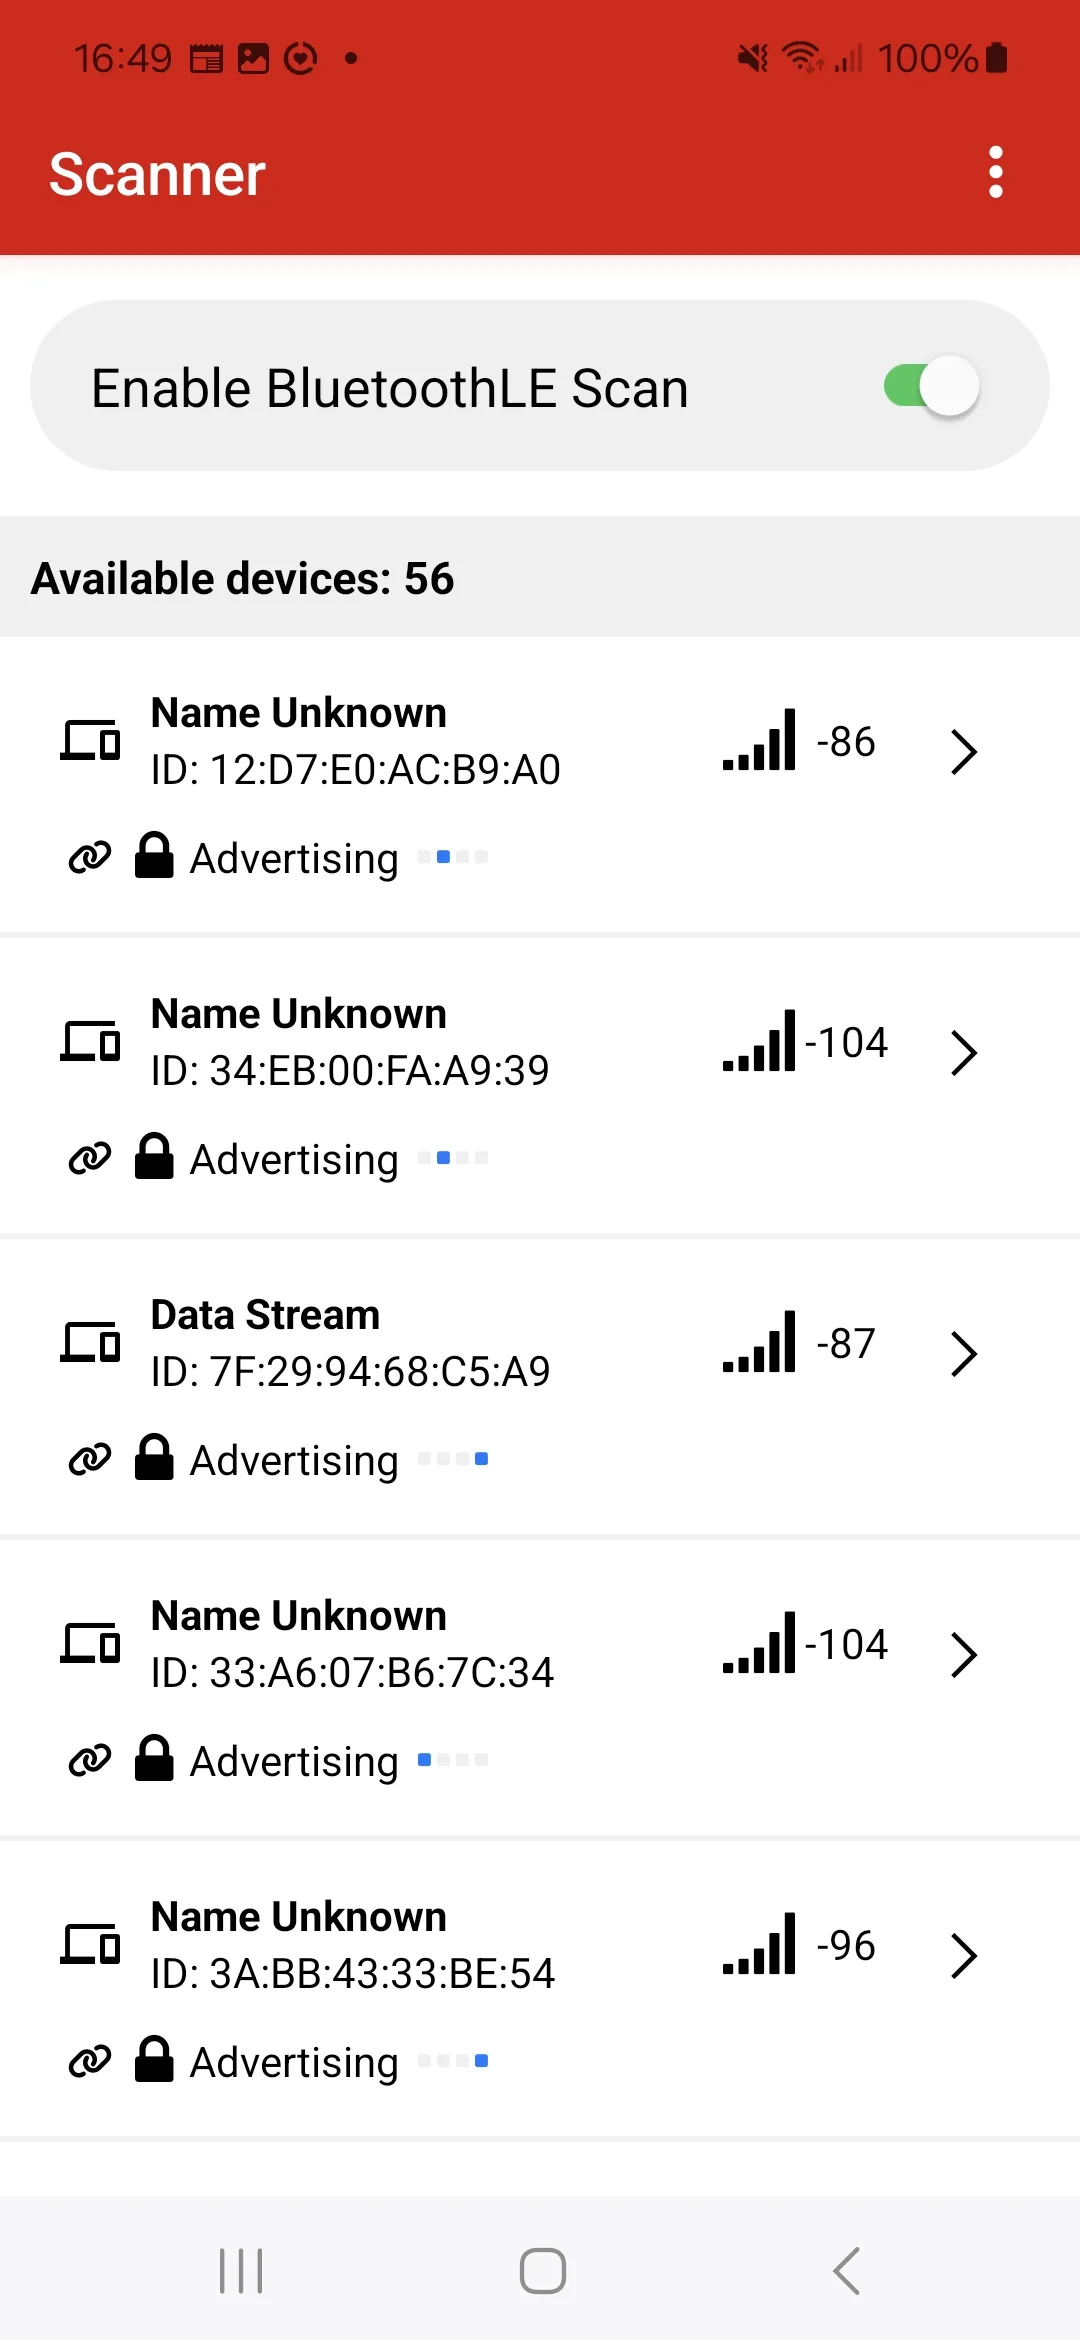The height and width of the screenshot is (2340, 1080).
Task: Open Data Stream device with chevron arrow
Action: [963, 1354]
